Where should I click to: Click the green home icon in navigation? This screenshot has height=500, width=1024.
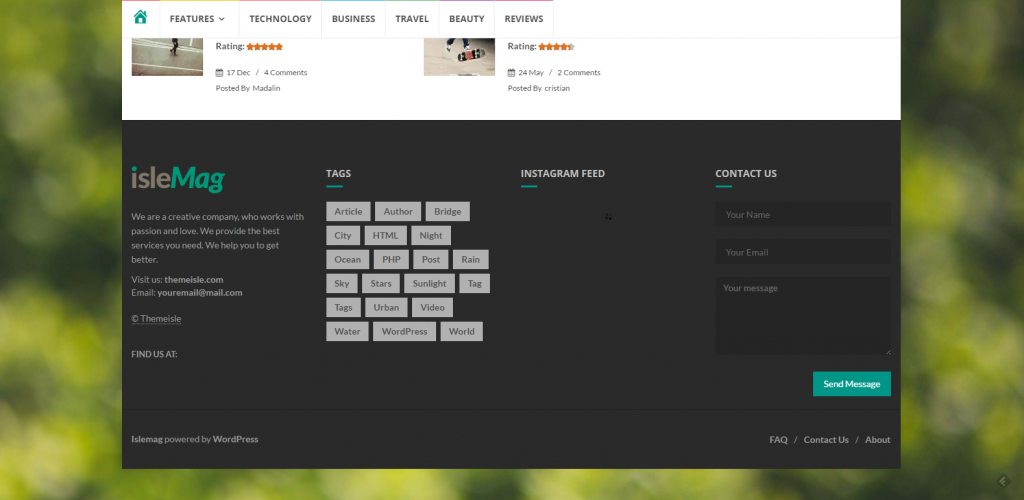(140, 18)
